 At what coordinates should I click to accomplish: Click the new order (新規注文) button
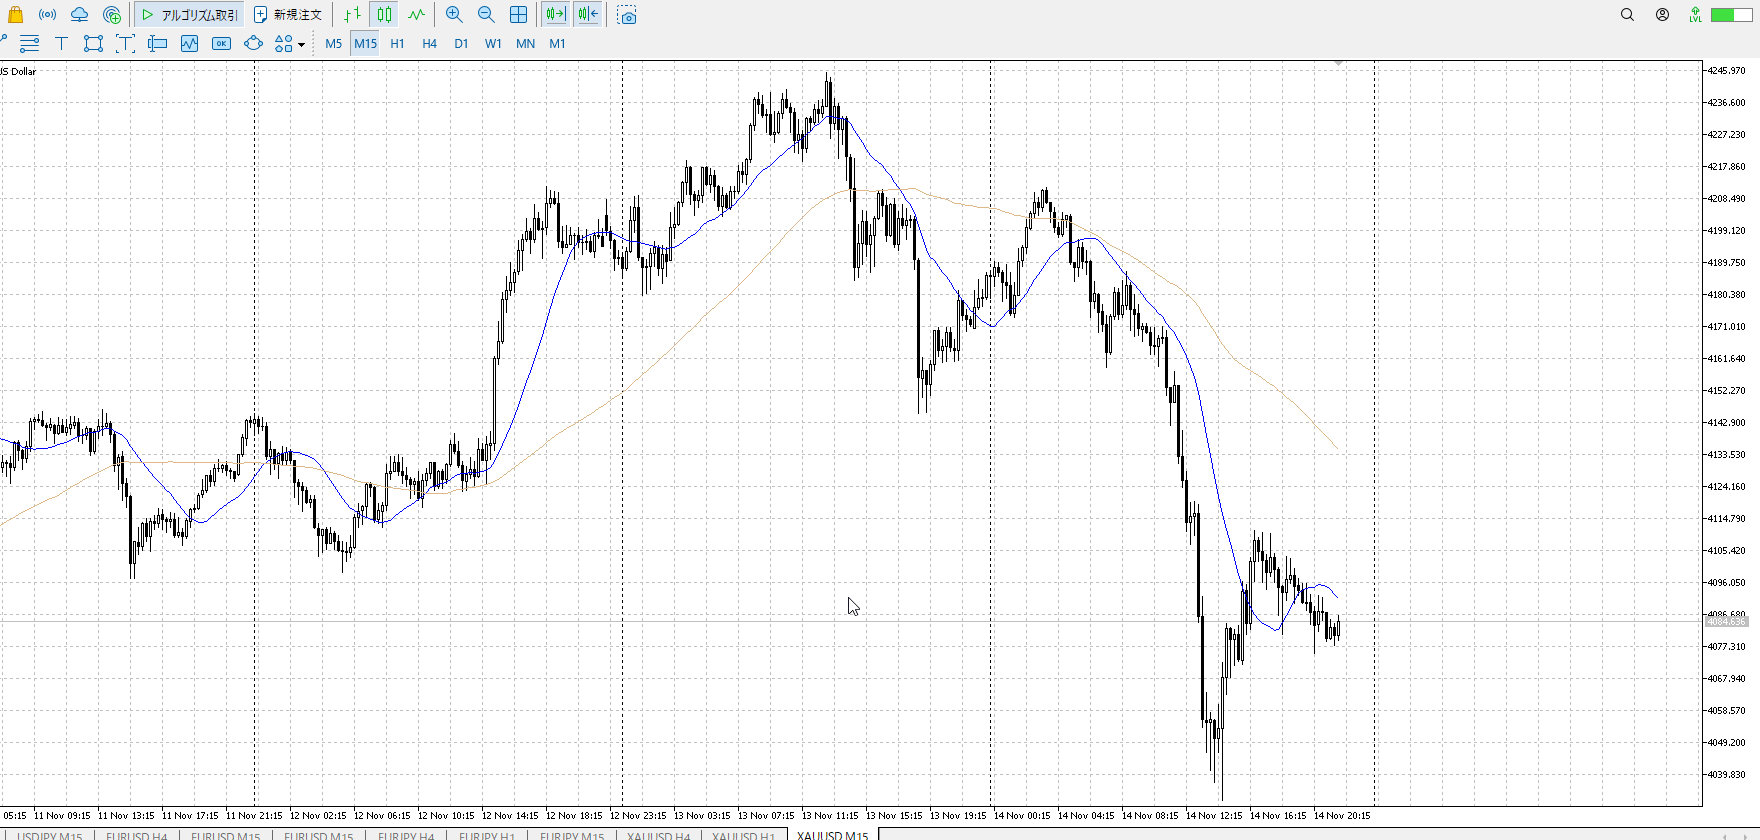tap(288, 15)
